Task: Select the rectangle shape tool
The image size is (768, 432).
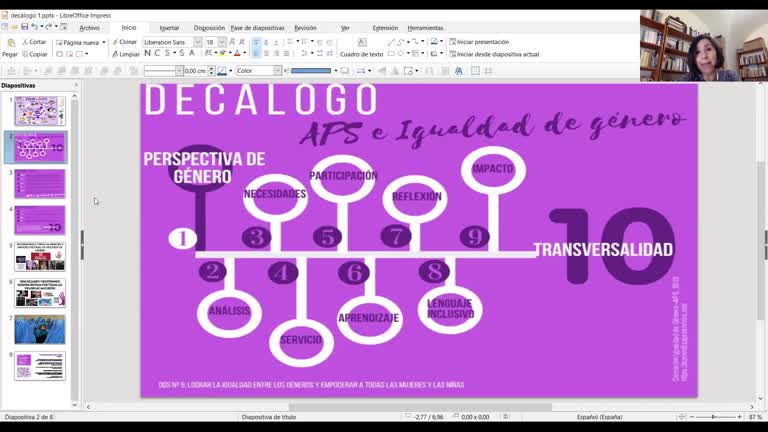Action: pyautogui.click(x=391, y=54)
